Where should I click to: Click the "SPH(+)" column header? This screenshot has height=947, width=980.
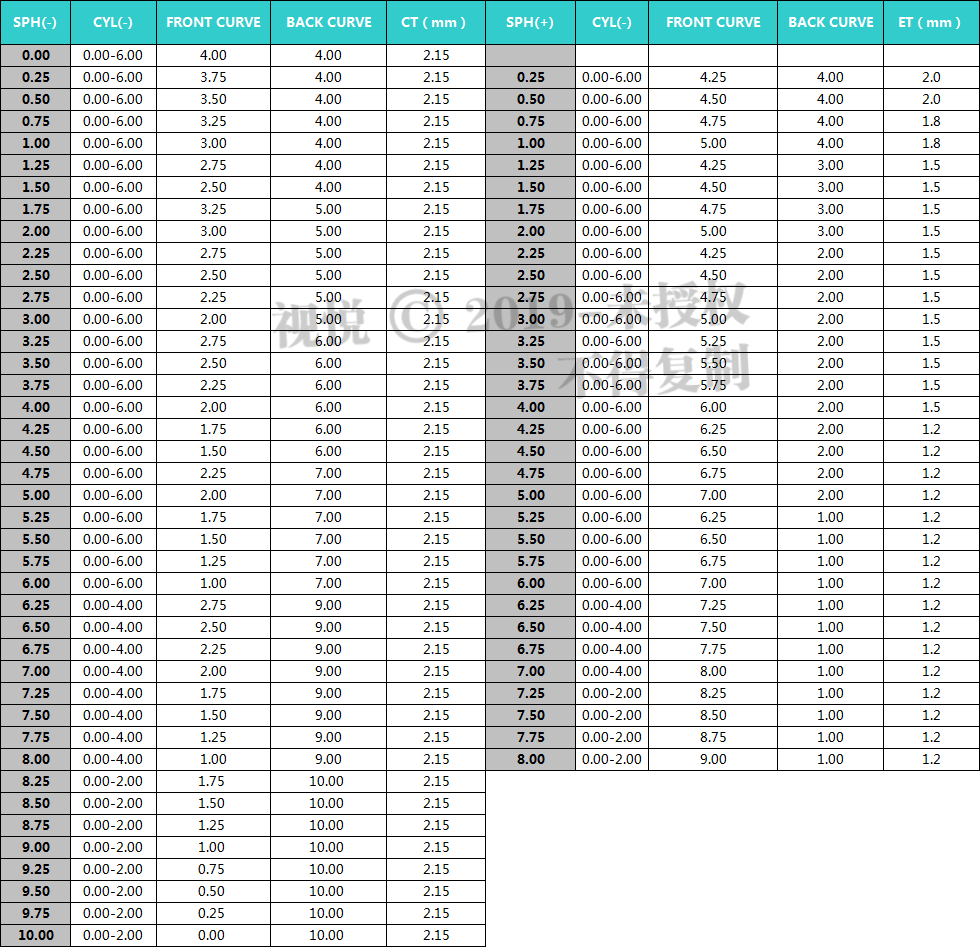click(530, 23)
